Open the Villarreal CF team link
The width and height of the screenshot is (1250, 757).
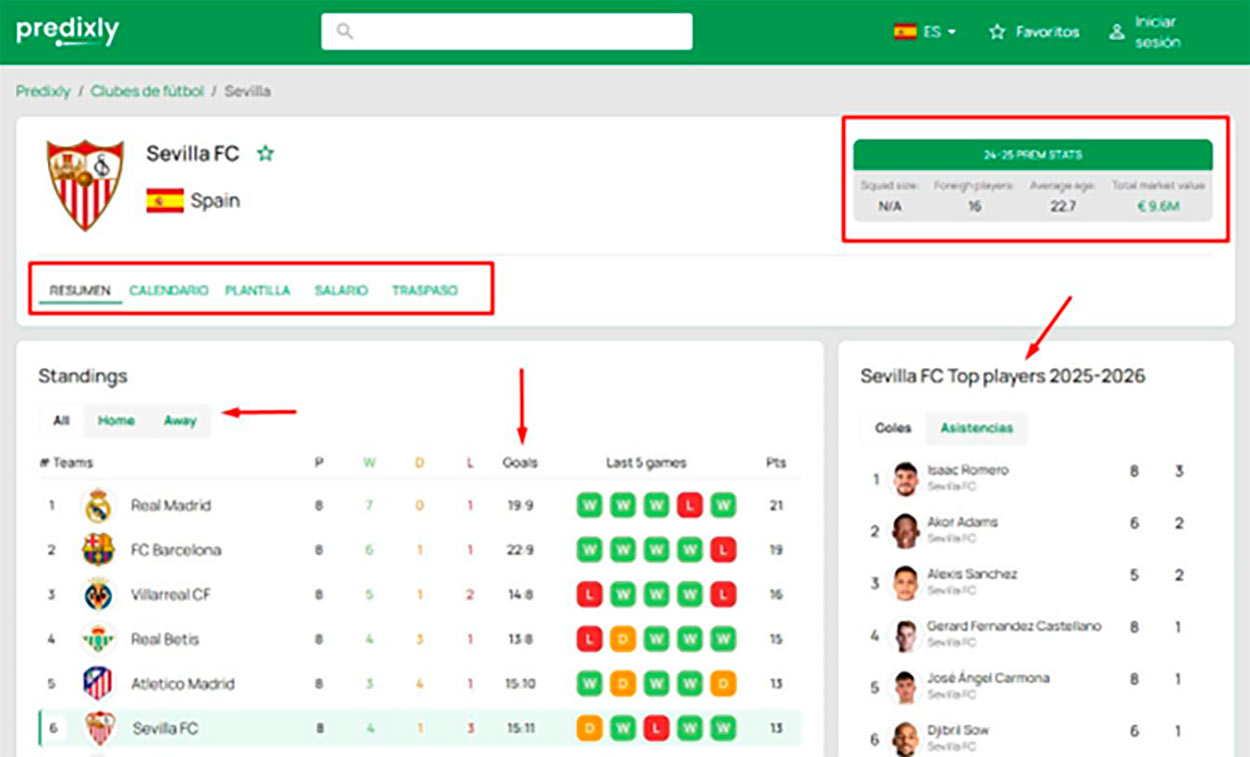pos(171,595)
